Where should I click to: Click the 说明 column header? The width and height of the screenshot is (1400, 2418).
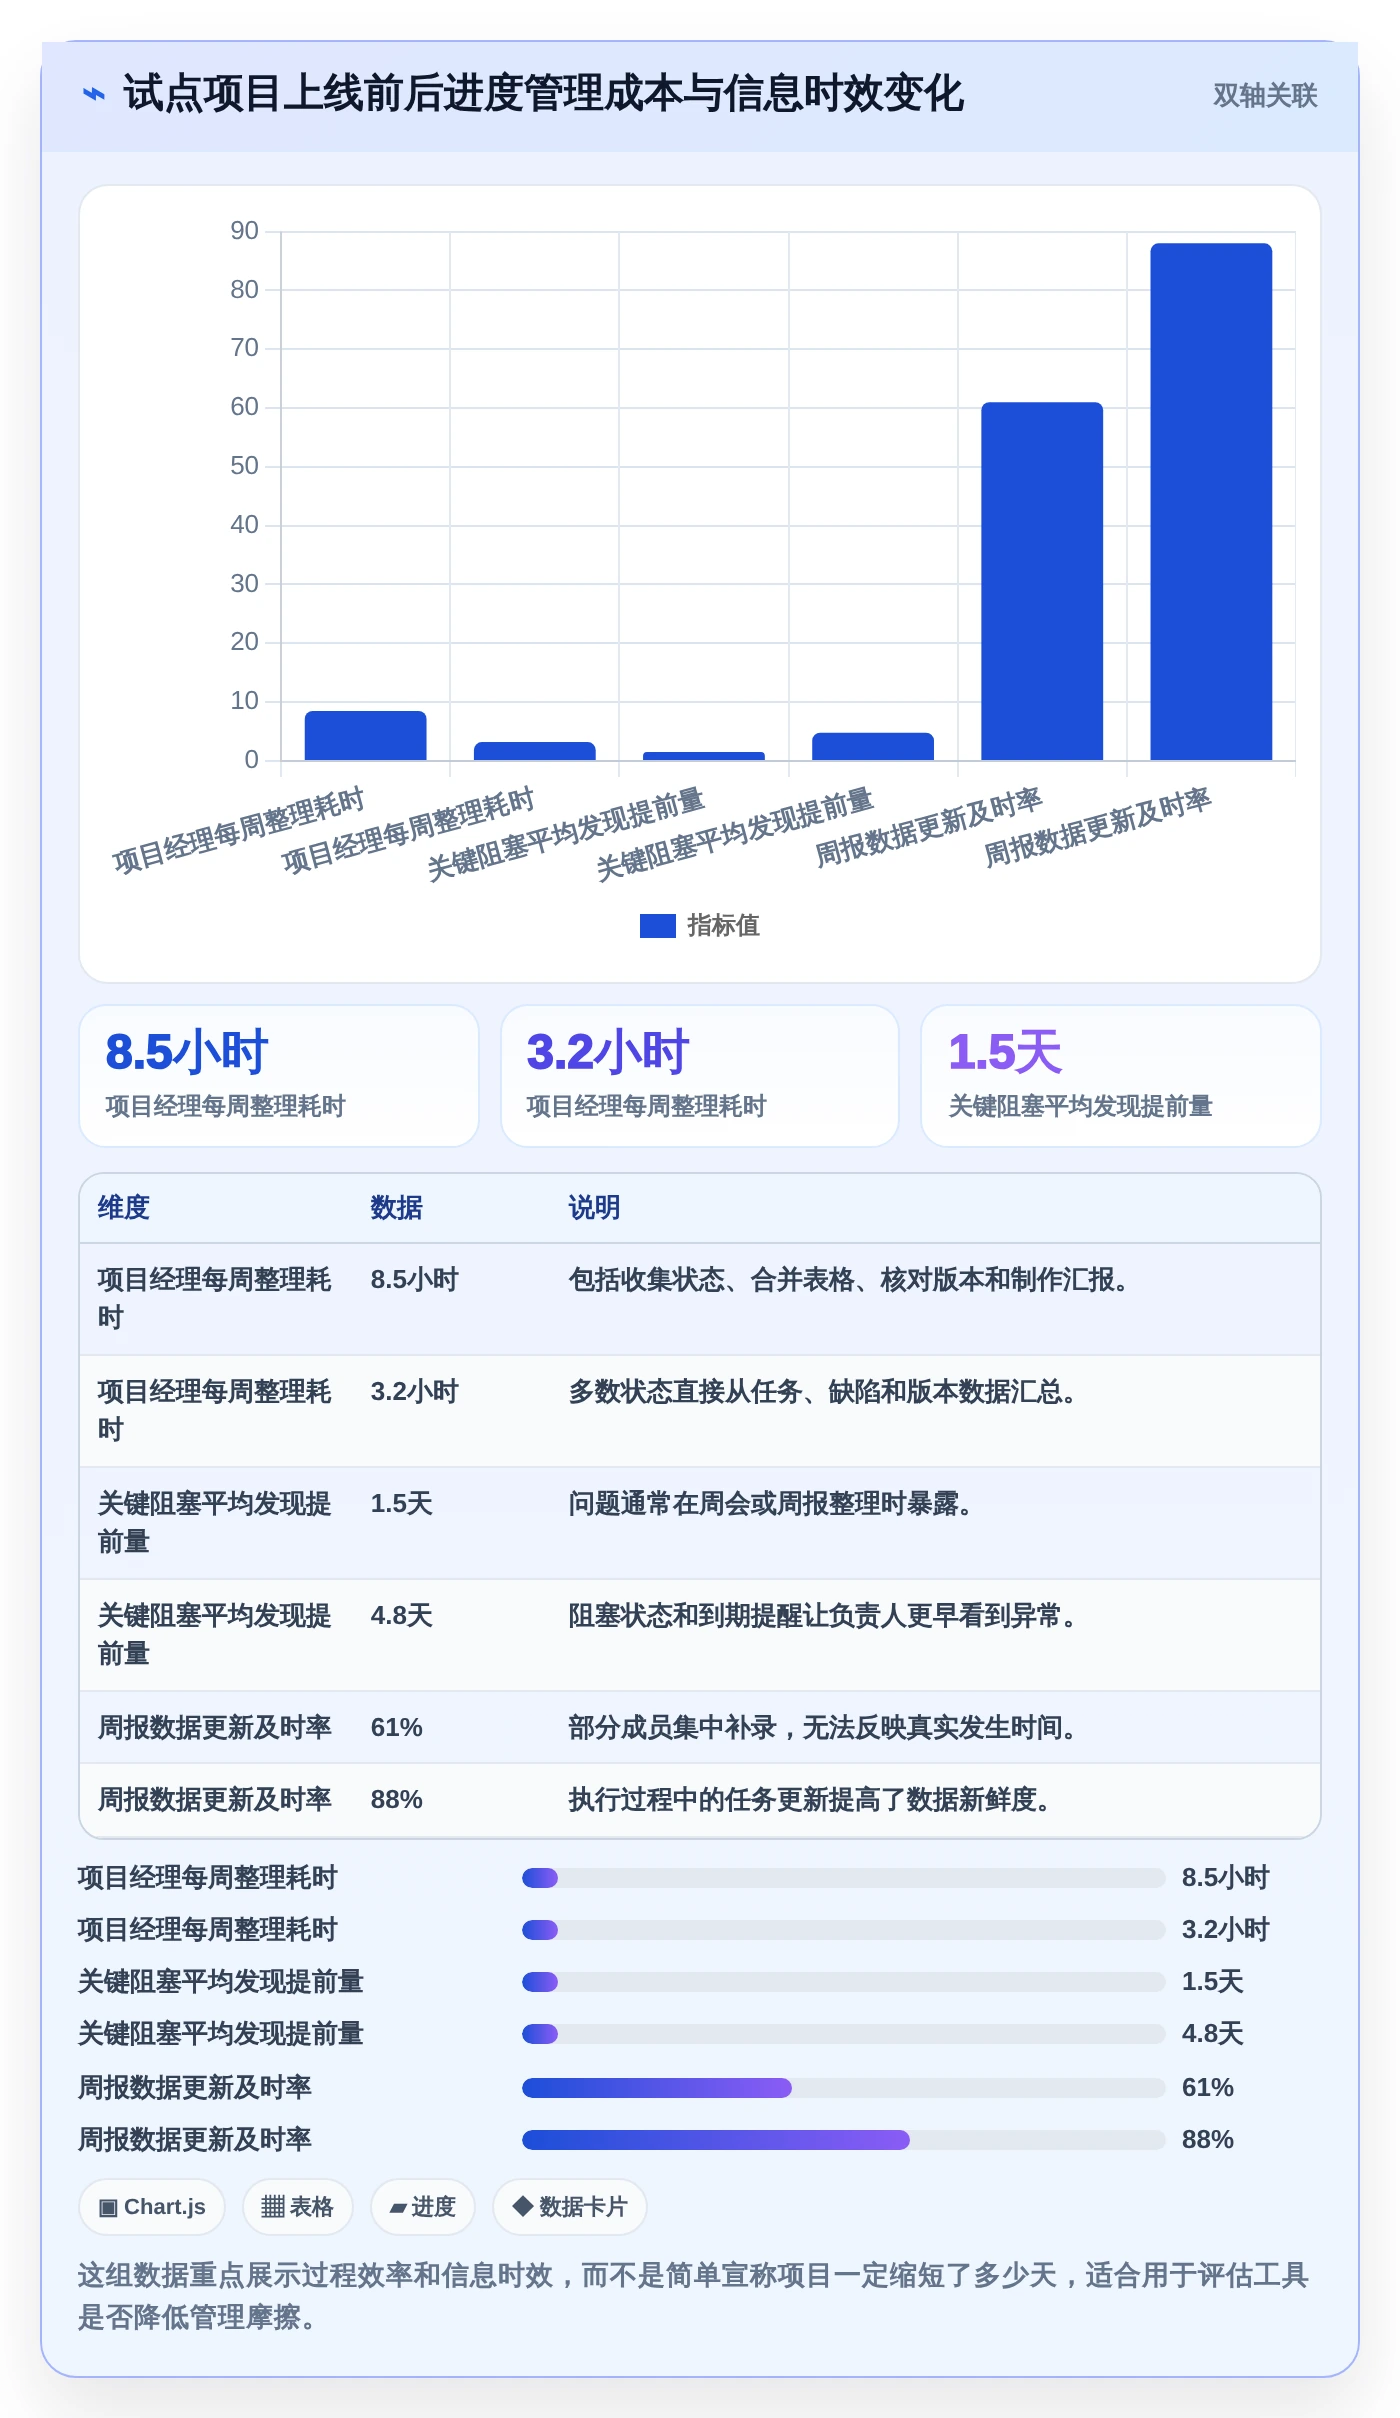(594, 1208)
